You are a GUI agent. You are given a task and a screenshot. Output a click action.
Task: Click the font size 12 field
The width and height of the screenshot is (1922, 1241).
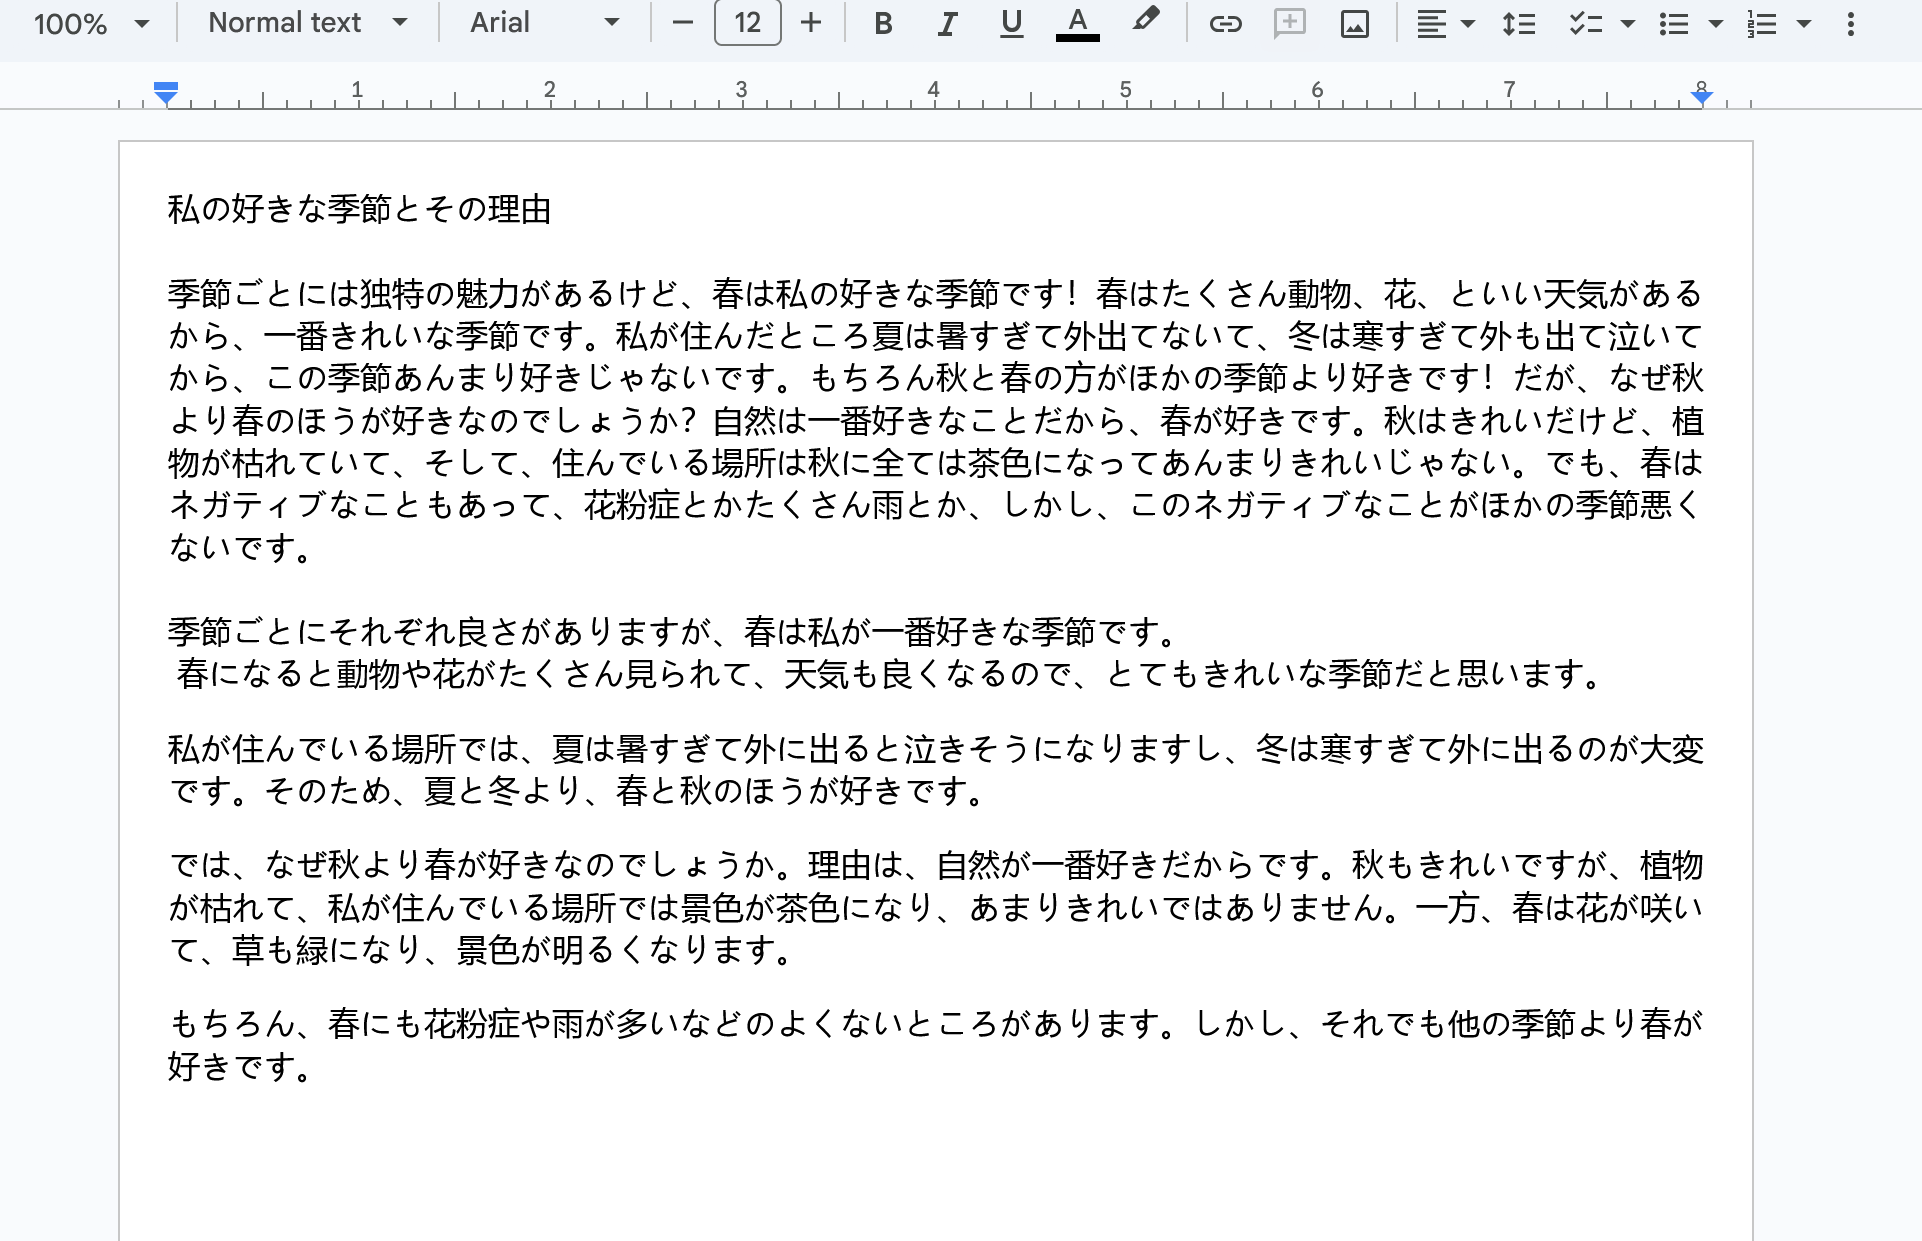coord(747,23)
